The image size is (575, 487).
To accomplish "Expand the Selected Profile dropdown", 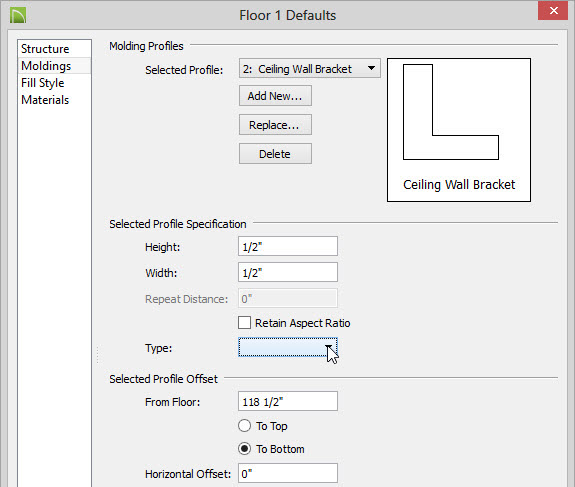I will click(x=310, y=69).
